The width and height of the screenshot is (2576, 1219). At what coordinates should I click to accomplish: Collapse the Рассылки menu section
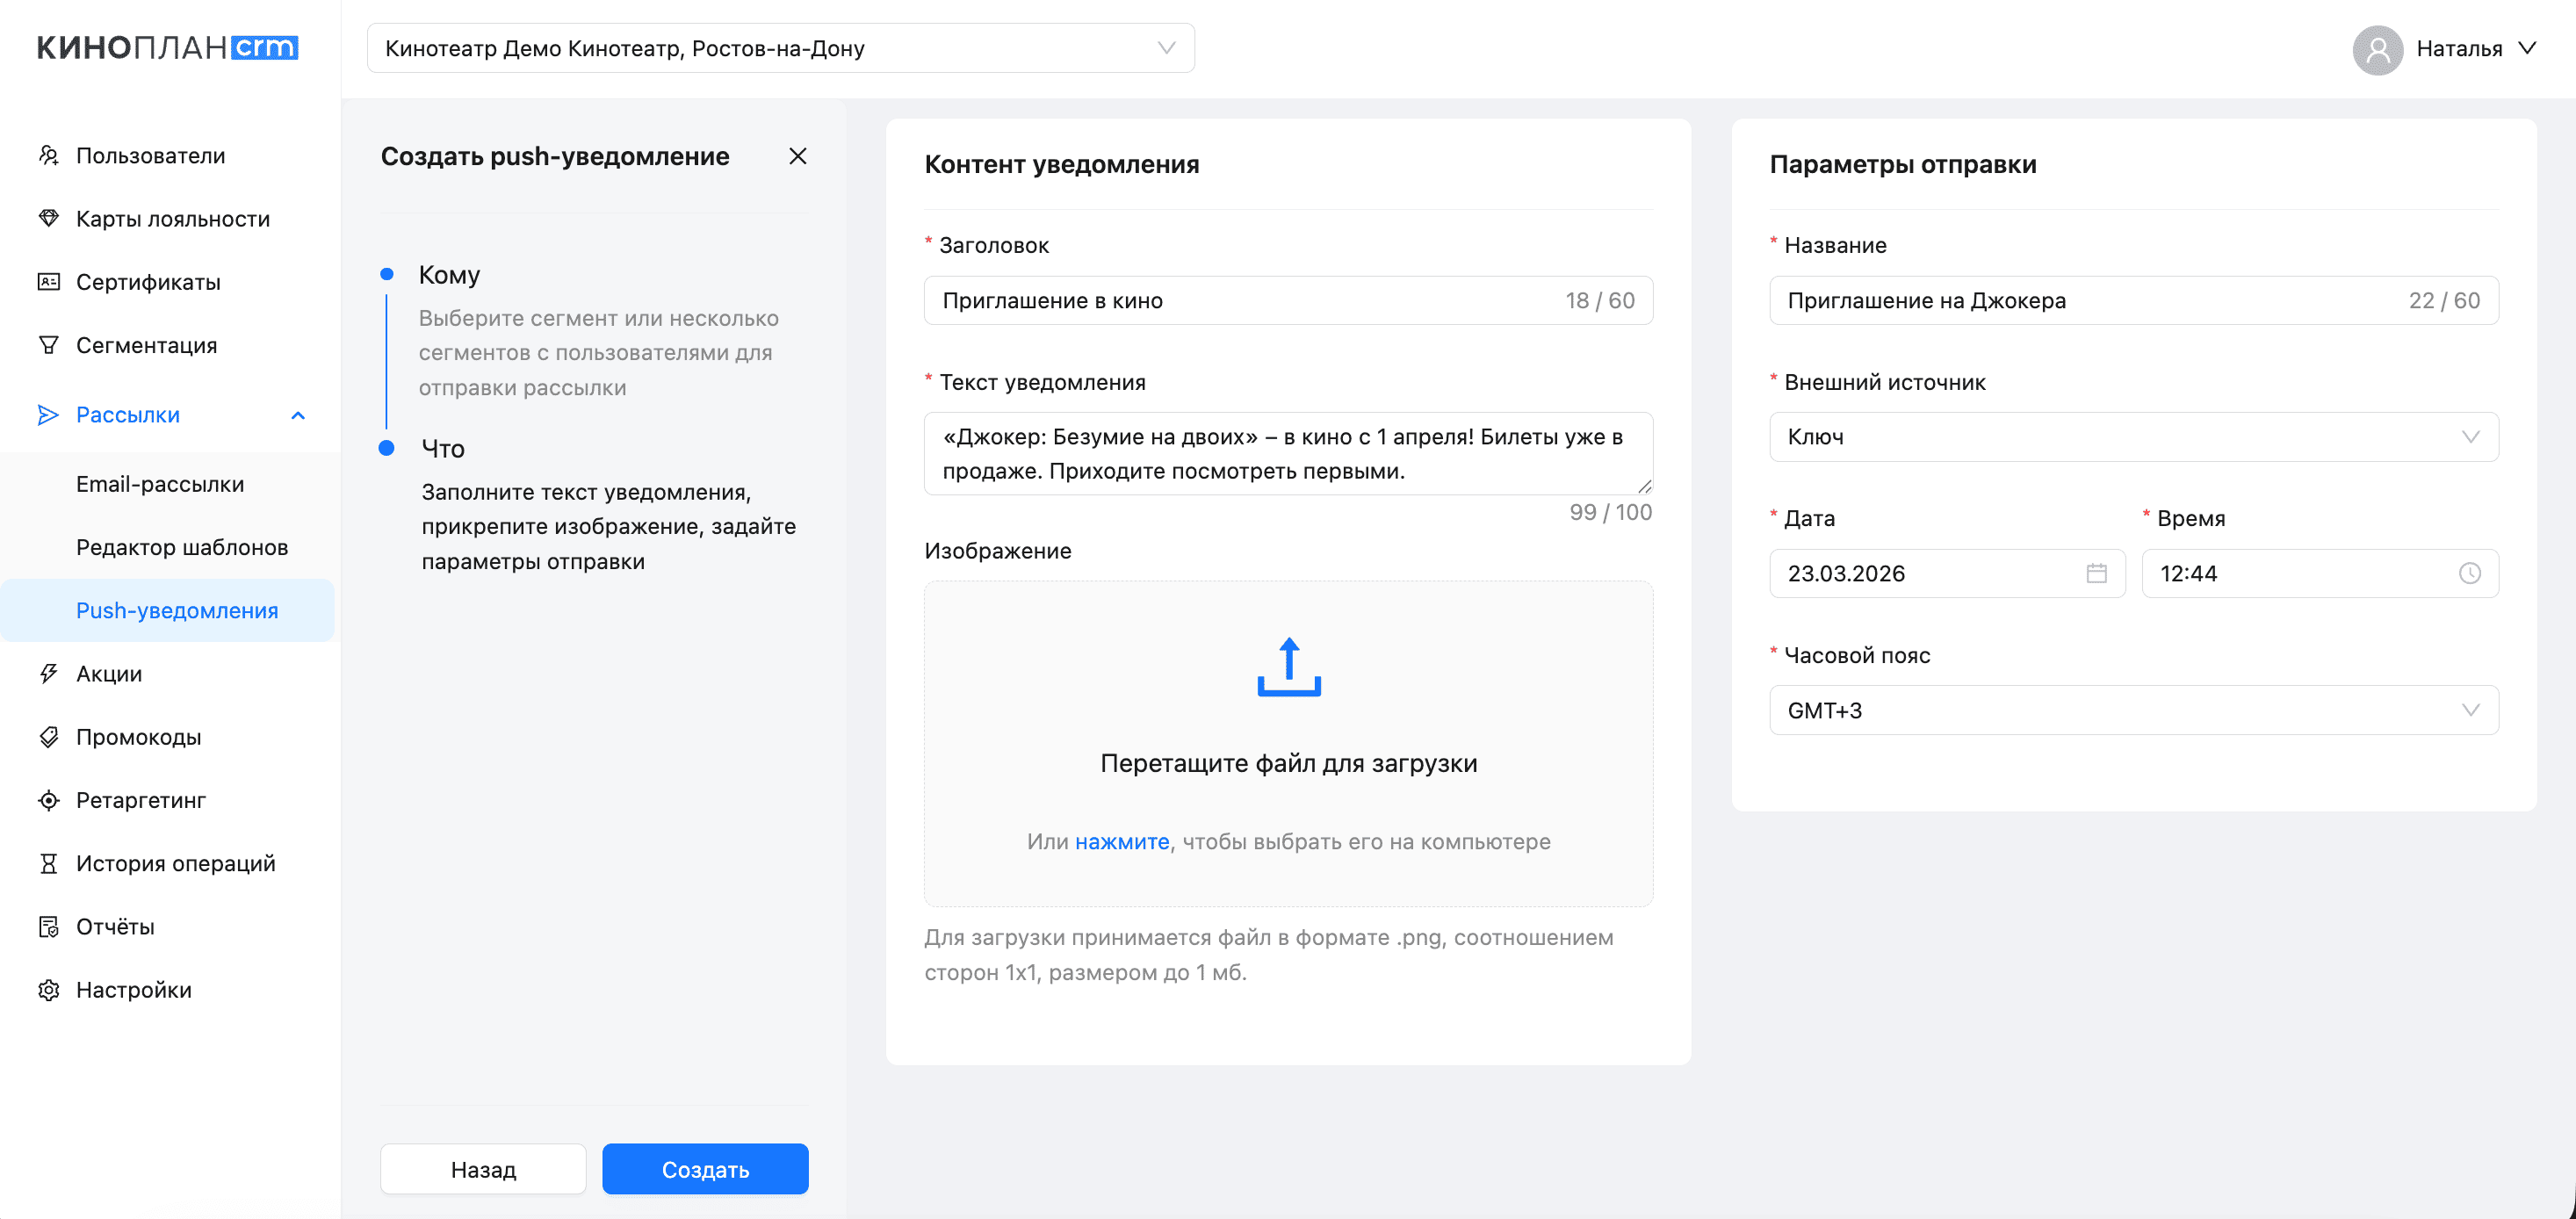pyautogui.click(x=298, y=415)
